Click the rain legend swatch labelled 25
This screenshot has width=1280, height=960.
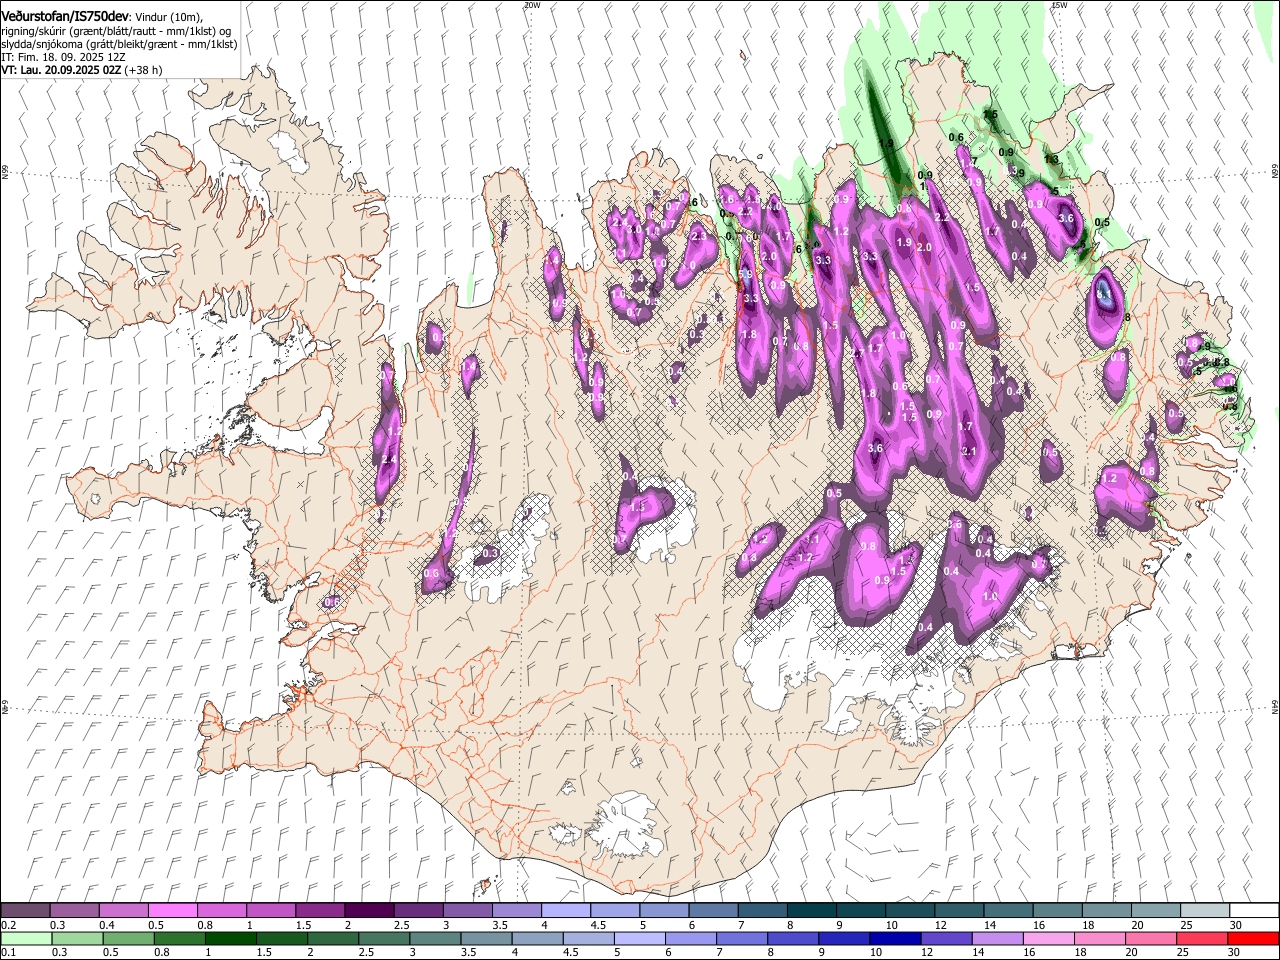(1202, 938)
